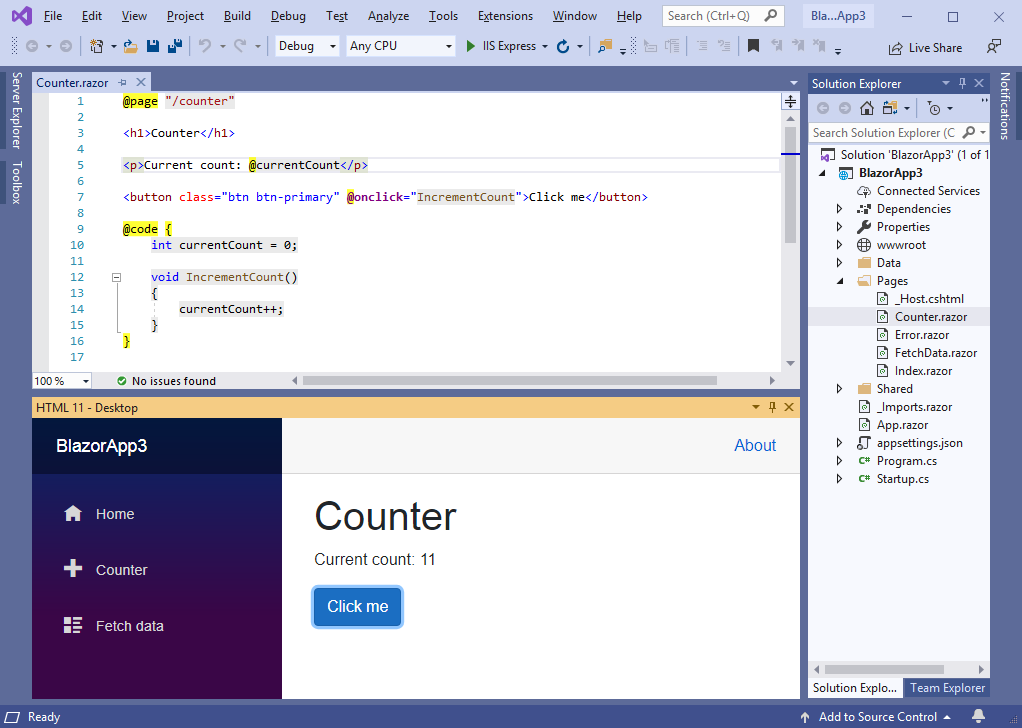Image resolution: width=1022 pixels, height=728 pixels.
Task: Click the Save All toolbar icon
Action: [x=174, y=46]
